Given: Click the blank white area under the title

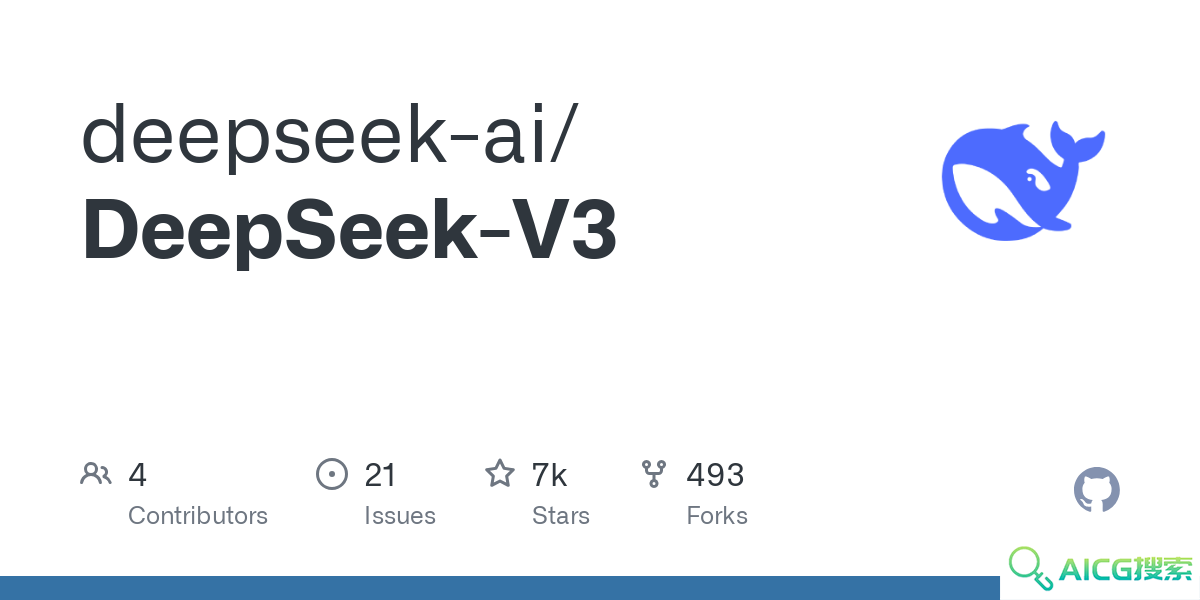Looking at the screenshot, I should [500, 360].
